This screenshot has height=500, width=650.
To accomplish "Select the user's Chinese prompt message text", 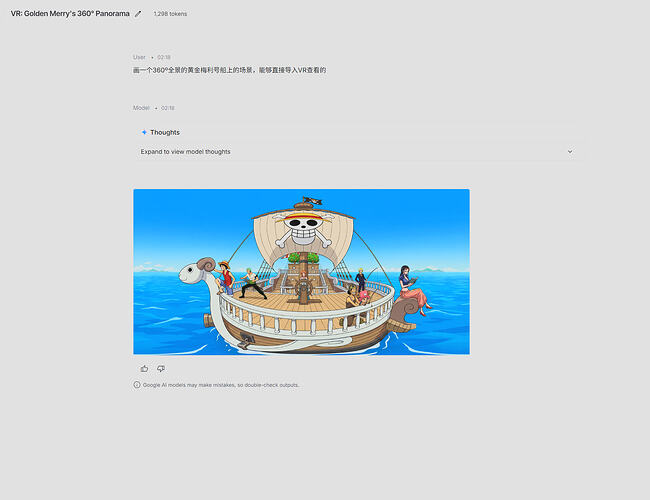I will [229, 70].
